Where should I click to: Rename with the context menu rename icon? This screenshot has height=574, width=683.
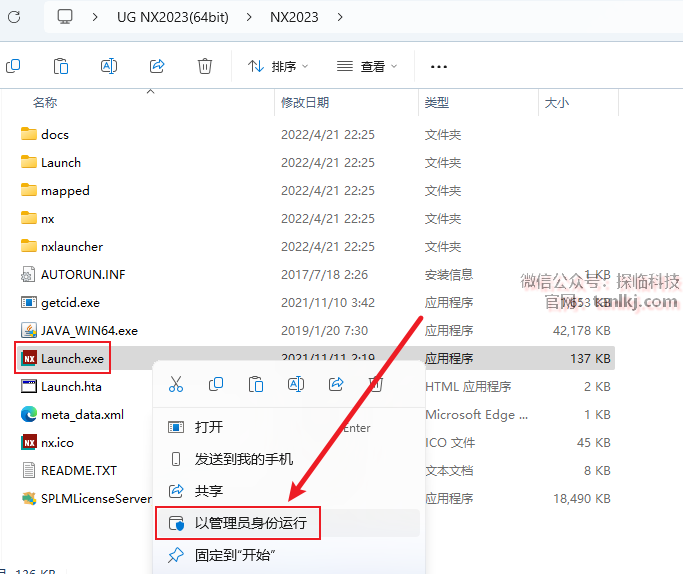click(x=296, y=384)
